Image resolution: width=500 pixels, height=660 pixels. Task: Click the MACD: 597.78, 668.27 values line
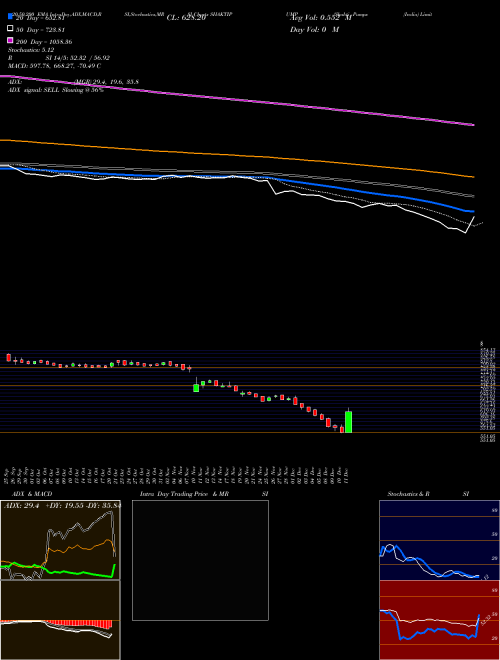[x=54, y=66]
